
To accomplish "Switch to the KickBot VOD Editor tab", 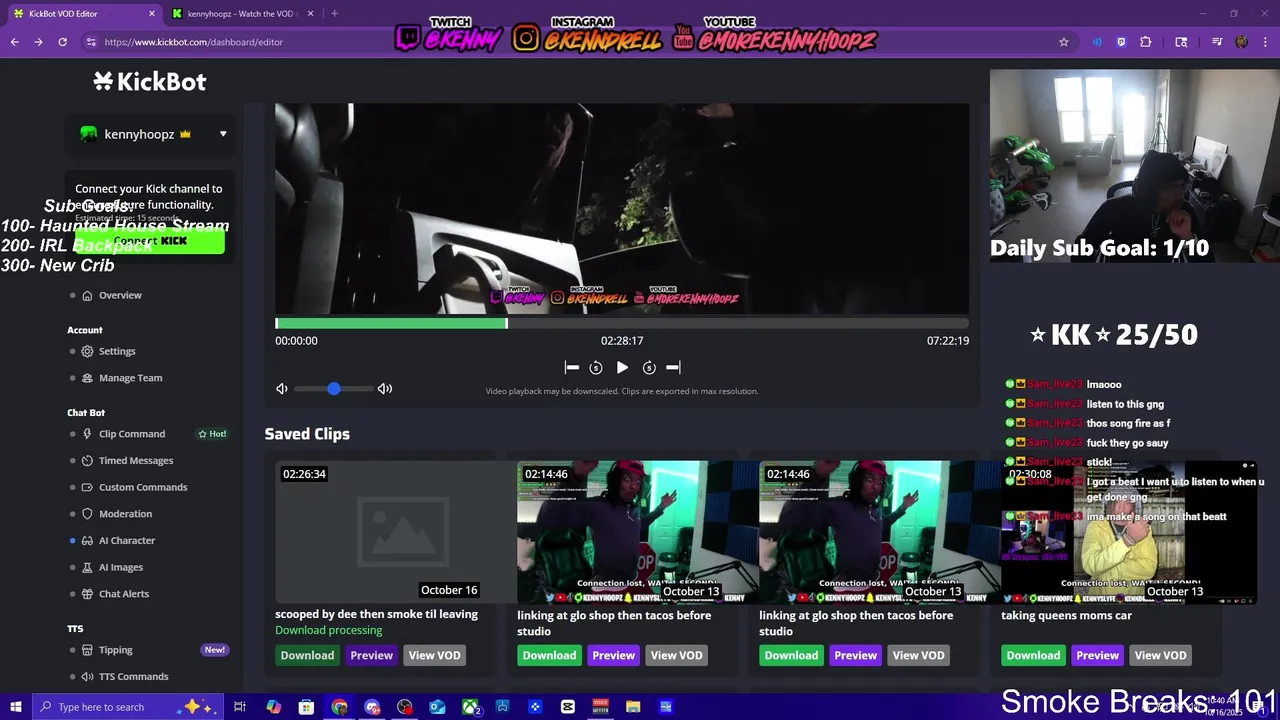I will click(x=83, y=14).
